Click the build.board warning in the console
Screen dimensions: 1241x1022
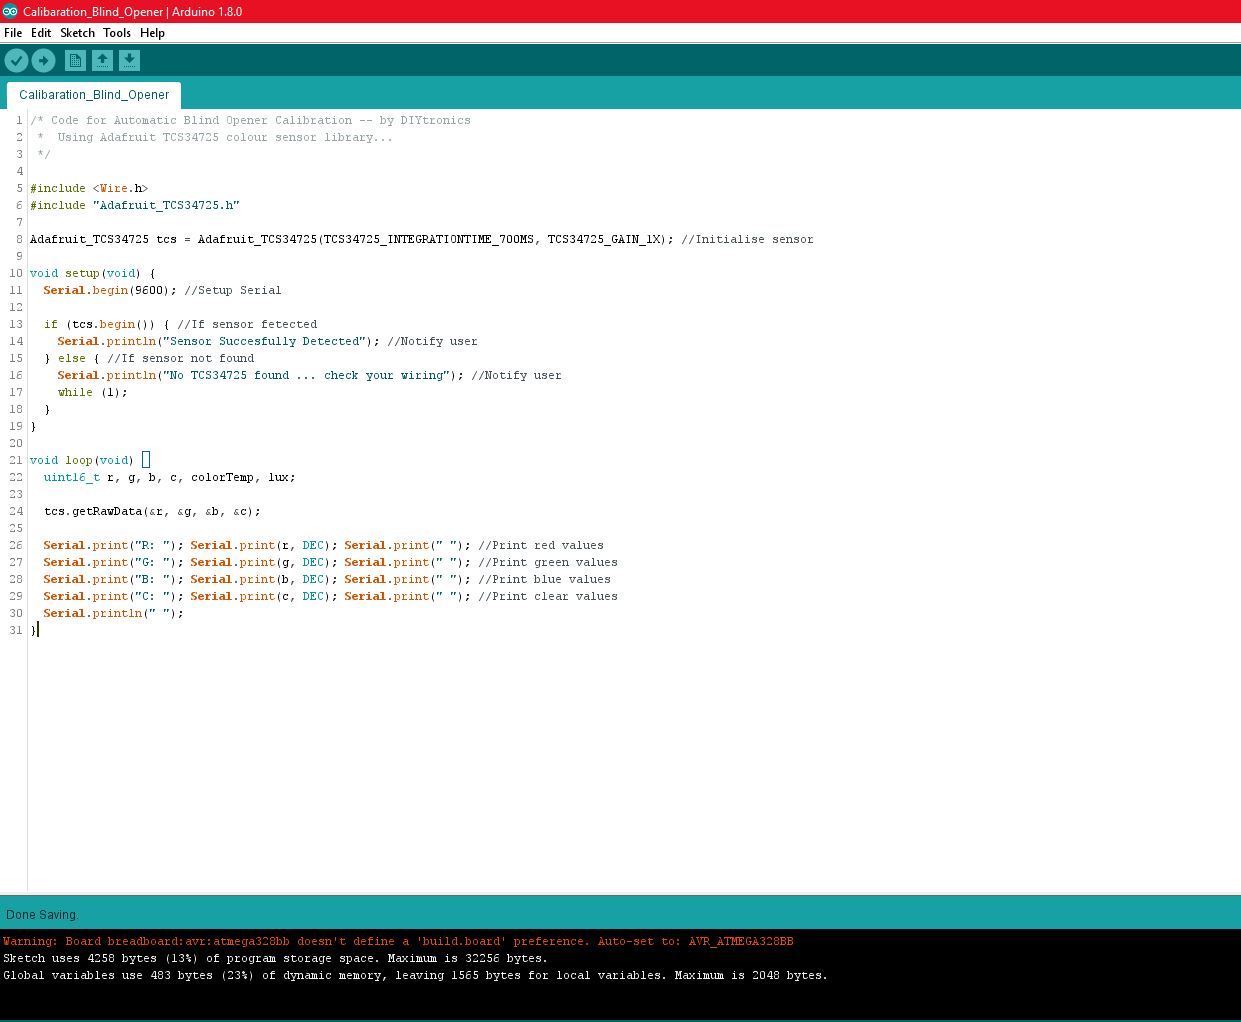tap(400, 941)
